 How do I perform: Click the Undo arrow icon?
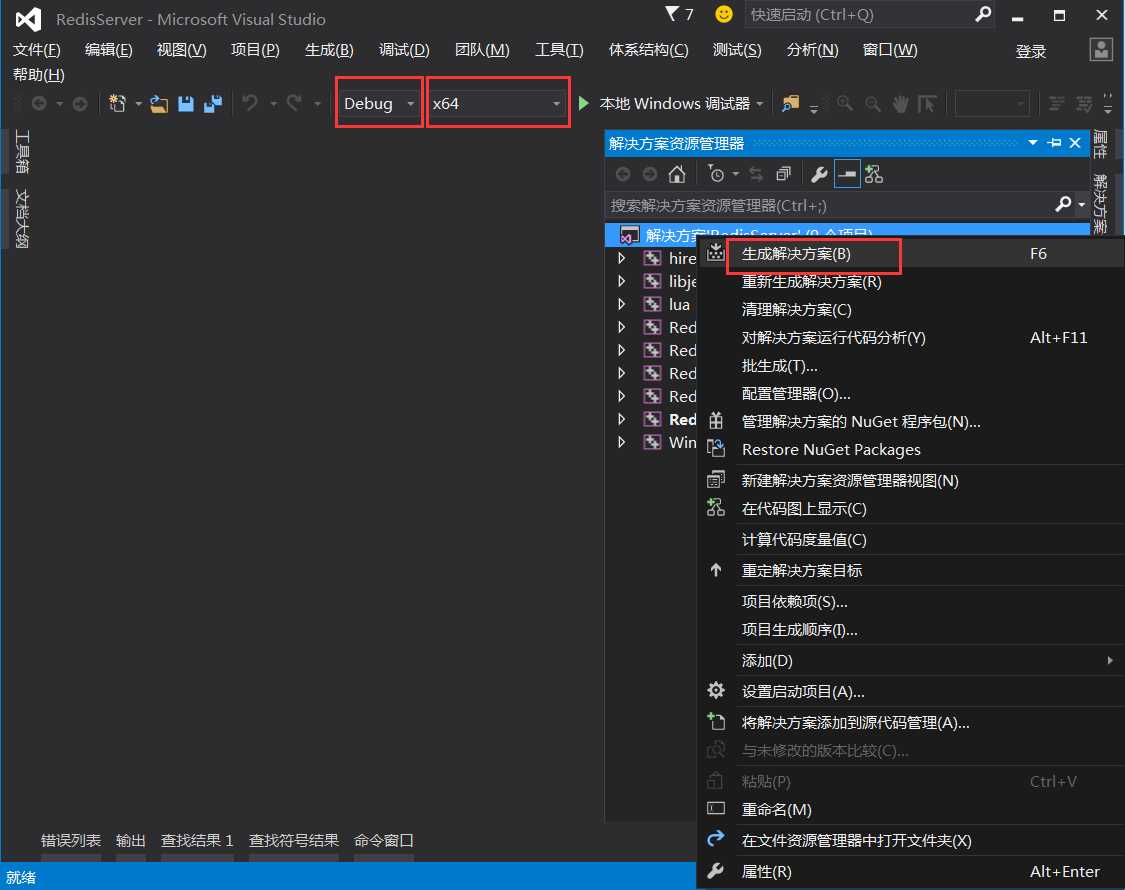tap(250, 104)
